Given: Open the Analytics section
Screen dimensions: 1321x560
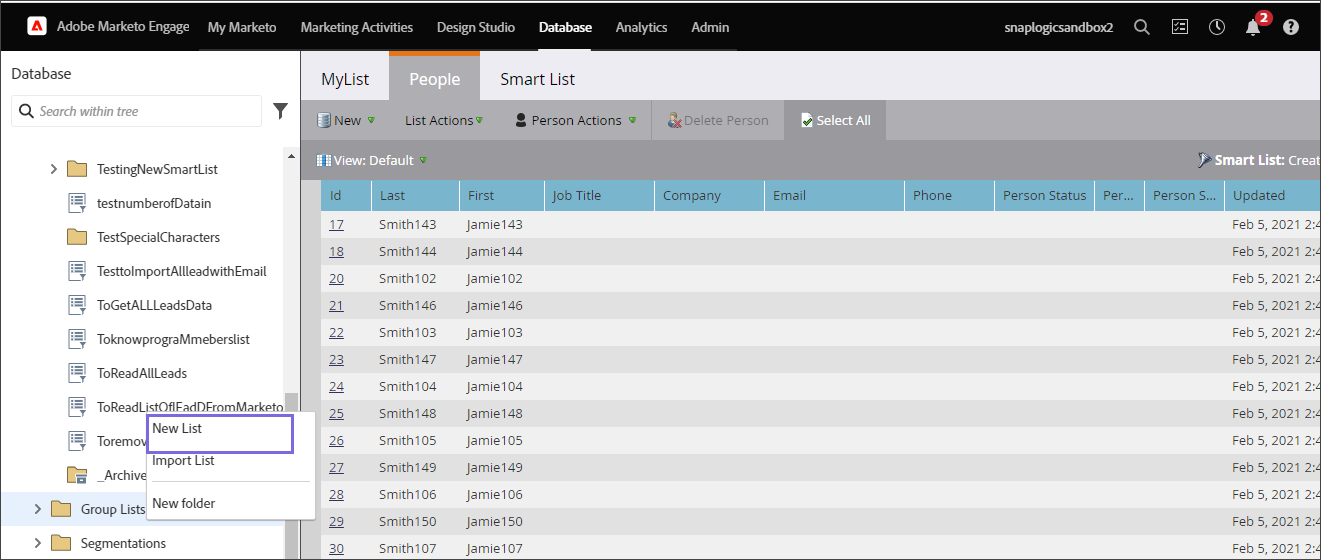Looking at the screenshot, I should (x=642, y=27).
